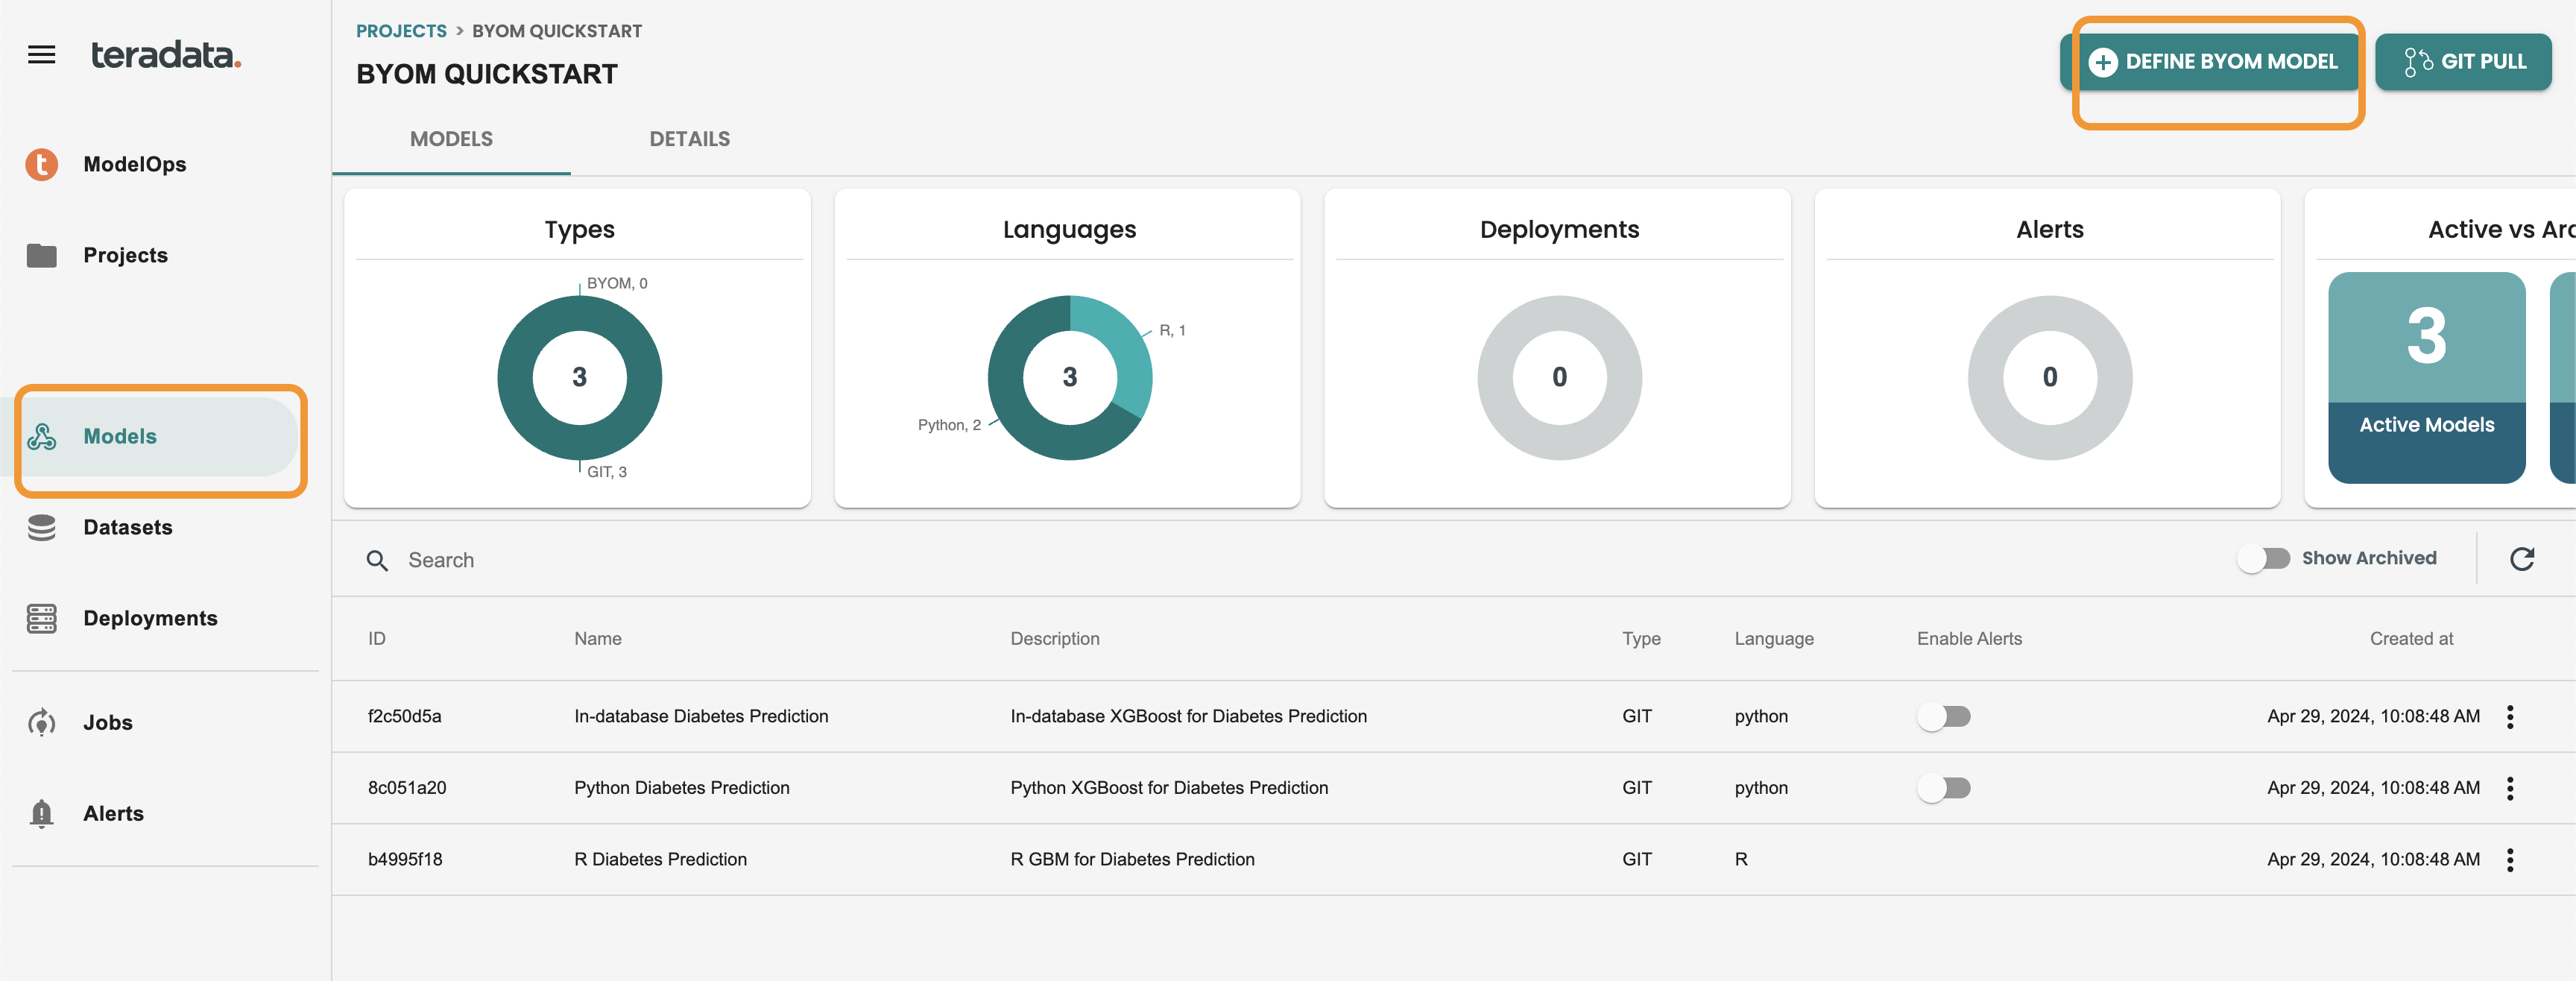Click the Define BYOM Model button

[x=2210, y=62]
